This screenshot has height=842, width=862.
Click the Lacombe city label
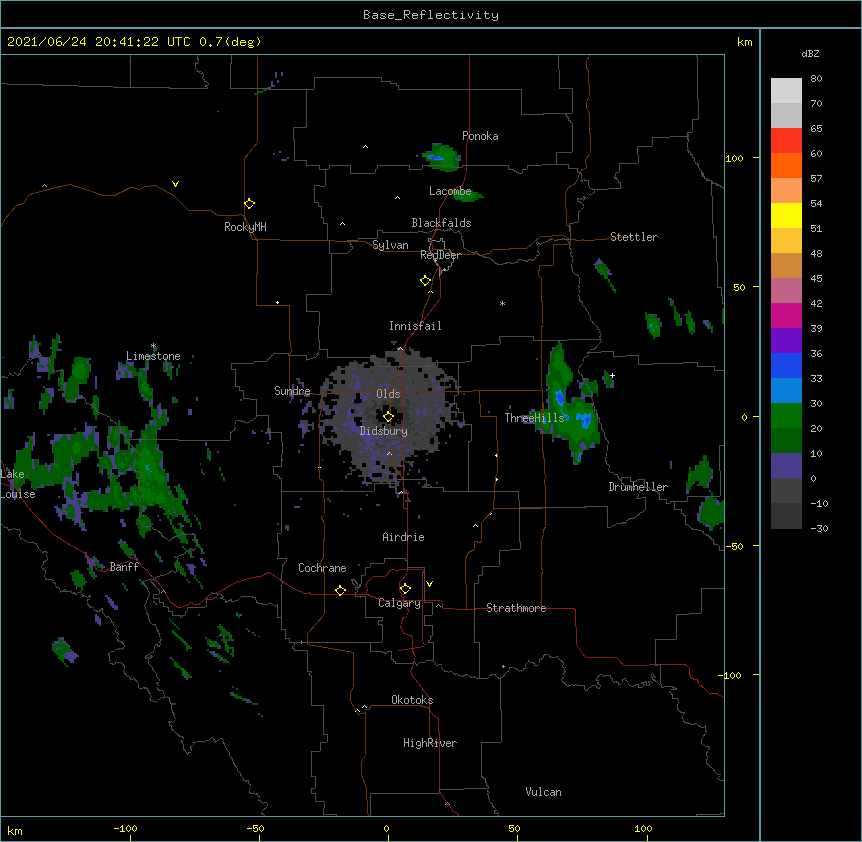[450, 191]
